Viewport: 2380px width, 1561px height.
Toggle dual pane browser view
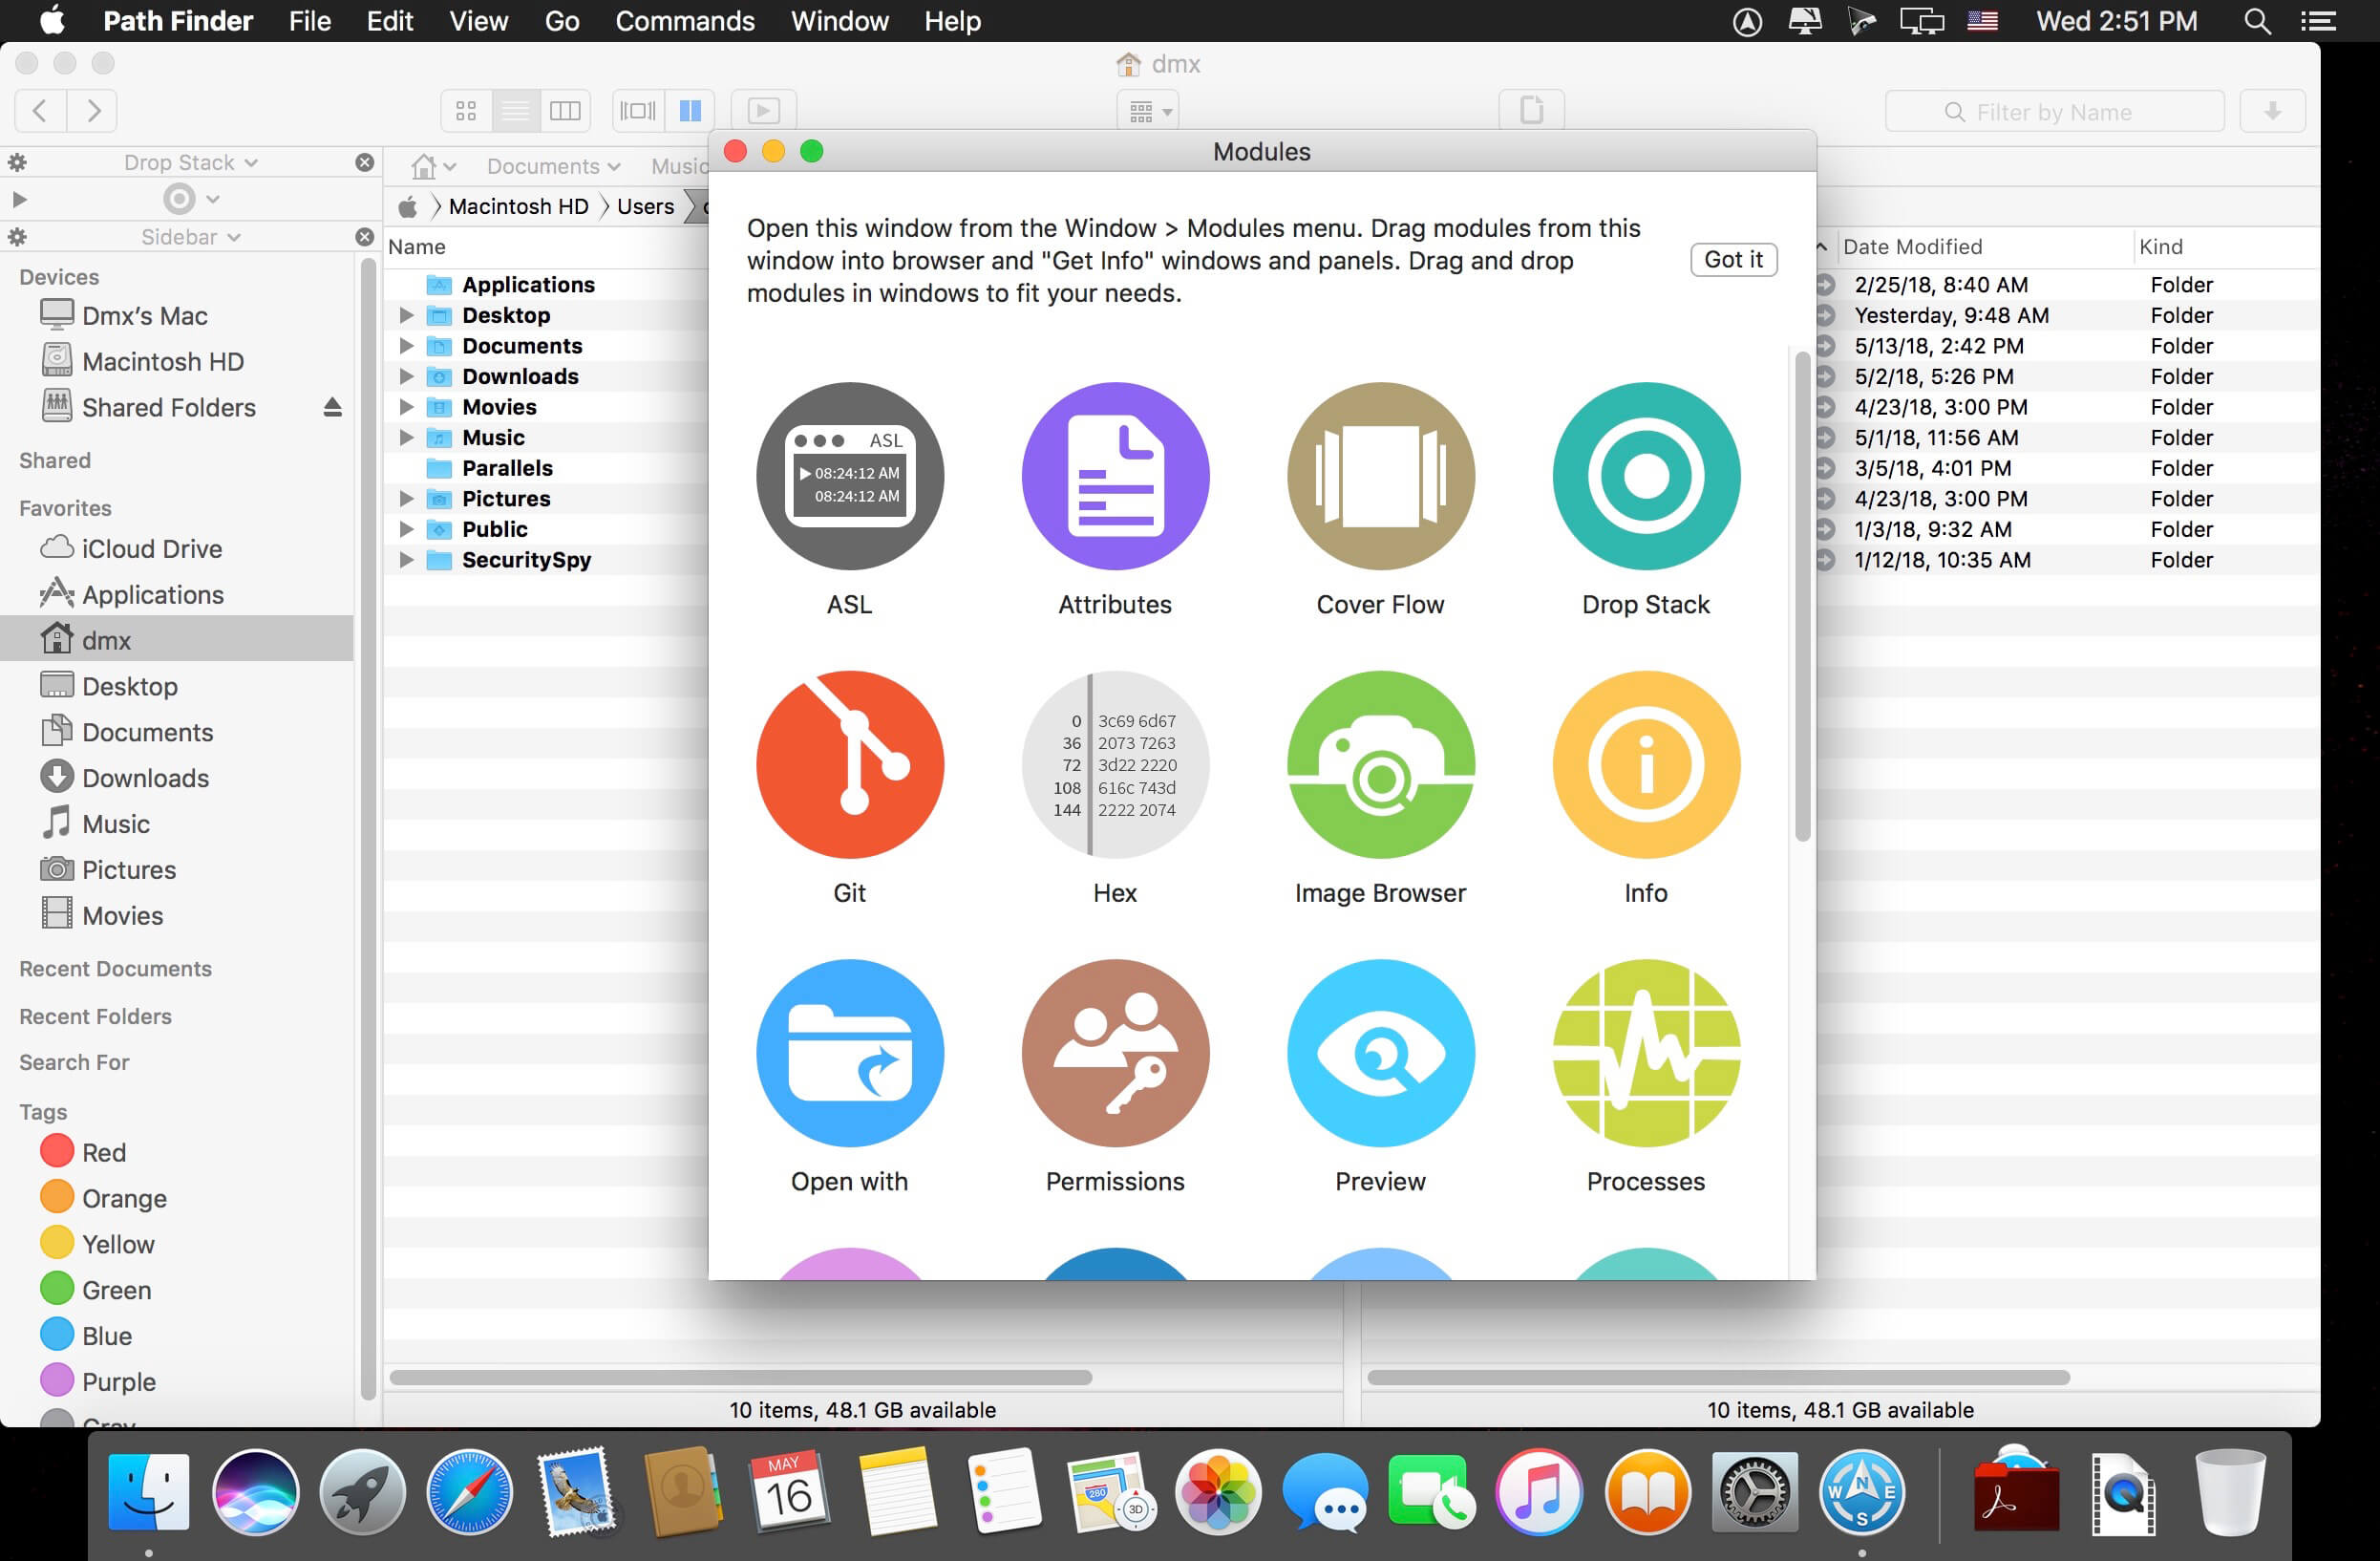pyautogui.click(x=690, y=110)
